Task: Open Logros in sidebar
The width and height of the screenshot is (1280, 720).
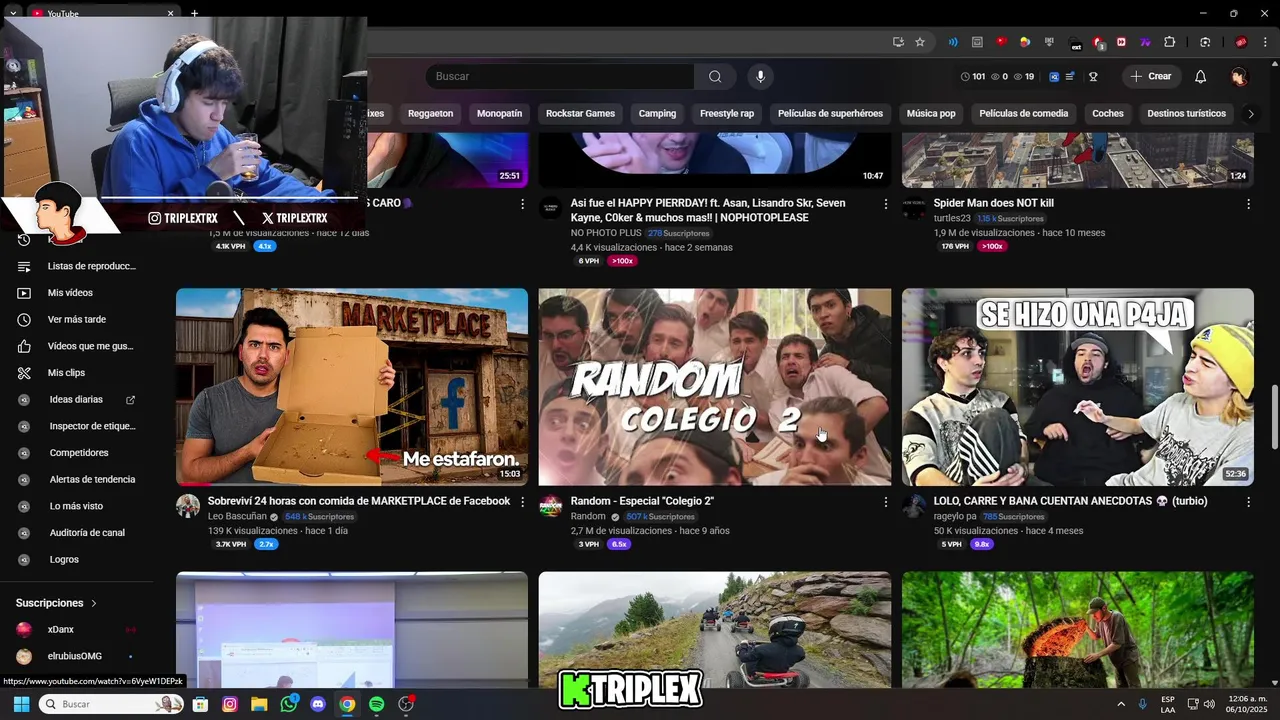Action: click(x=78, y=560)
